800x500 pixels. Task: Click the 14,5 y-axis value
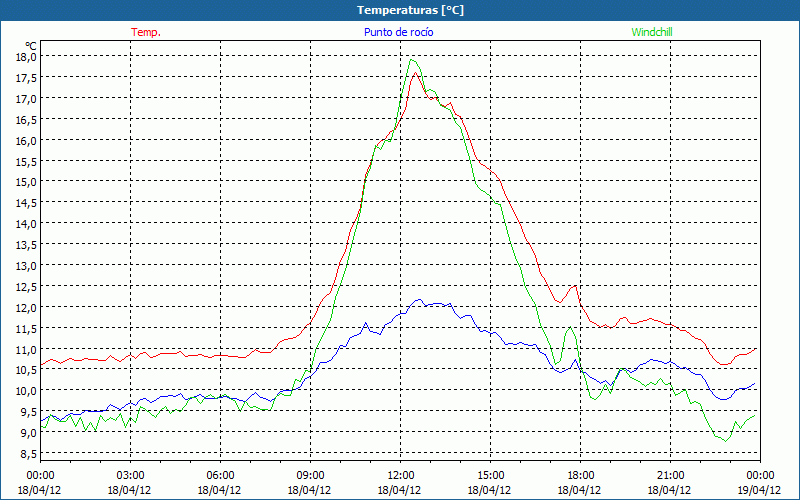pyautogui.click(x=28, y=203)
